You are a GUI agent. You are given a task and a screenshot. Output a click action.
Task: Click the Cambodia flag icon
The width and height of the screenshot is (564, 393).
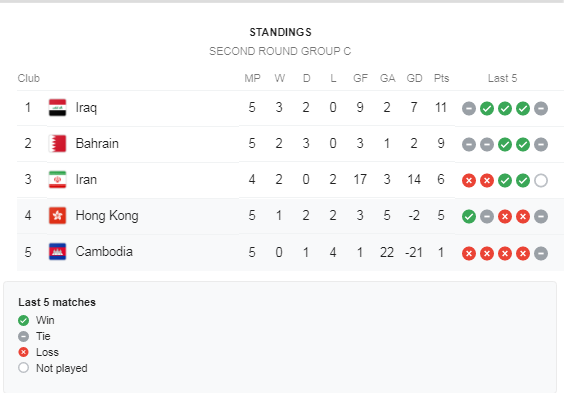tap(58, 252)
